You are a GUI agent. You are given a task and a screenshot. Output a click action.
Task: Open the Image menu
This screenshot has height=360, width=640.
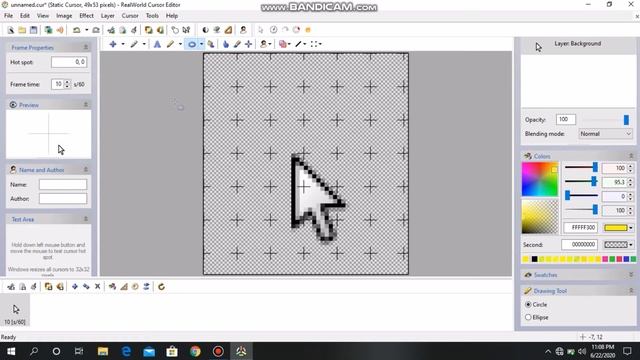click(64, 16)
